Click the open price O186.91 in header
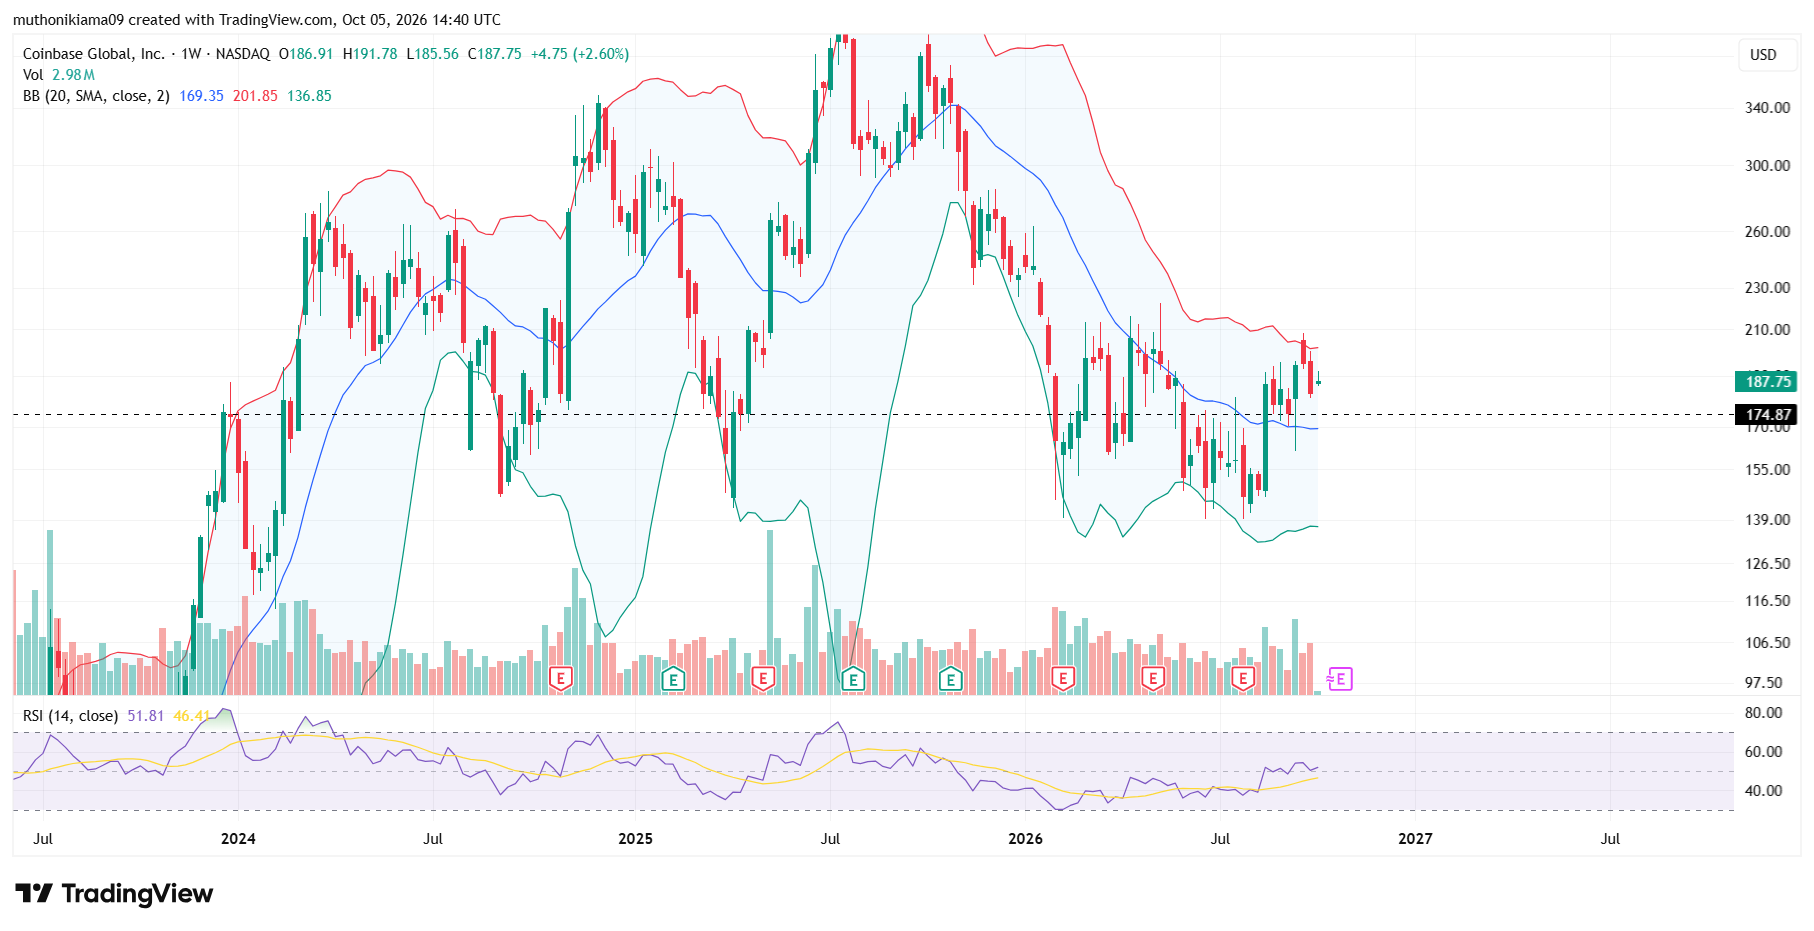 click(305, 54)
